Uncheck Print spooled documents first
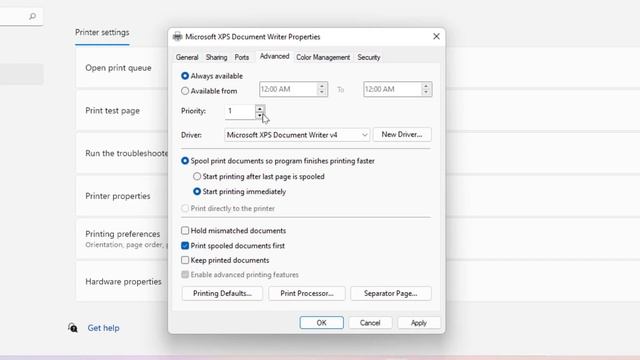The height and width of the screenshot is (360, 640). point(185,246)
